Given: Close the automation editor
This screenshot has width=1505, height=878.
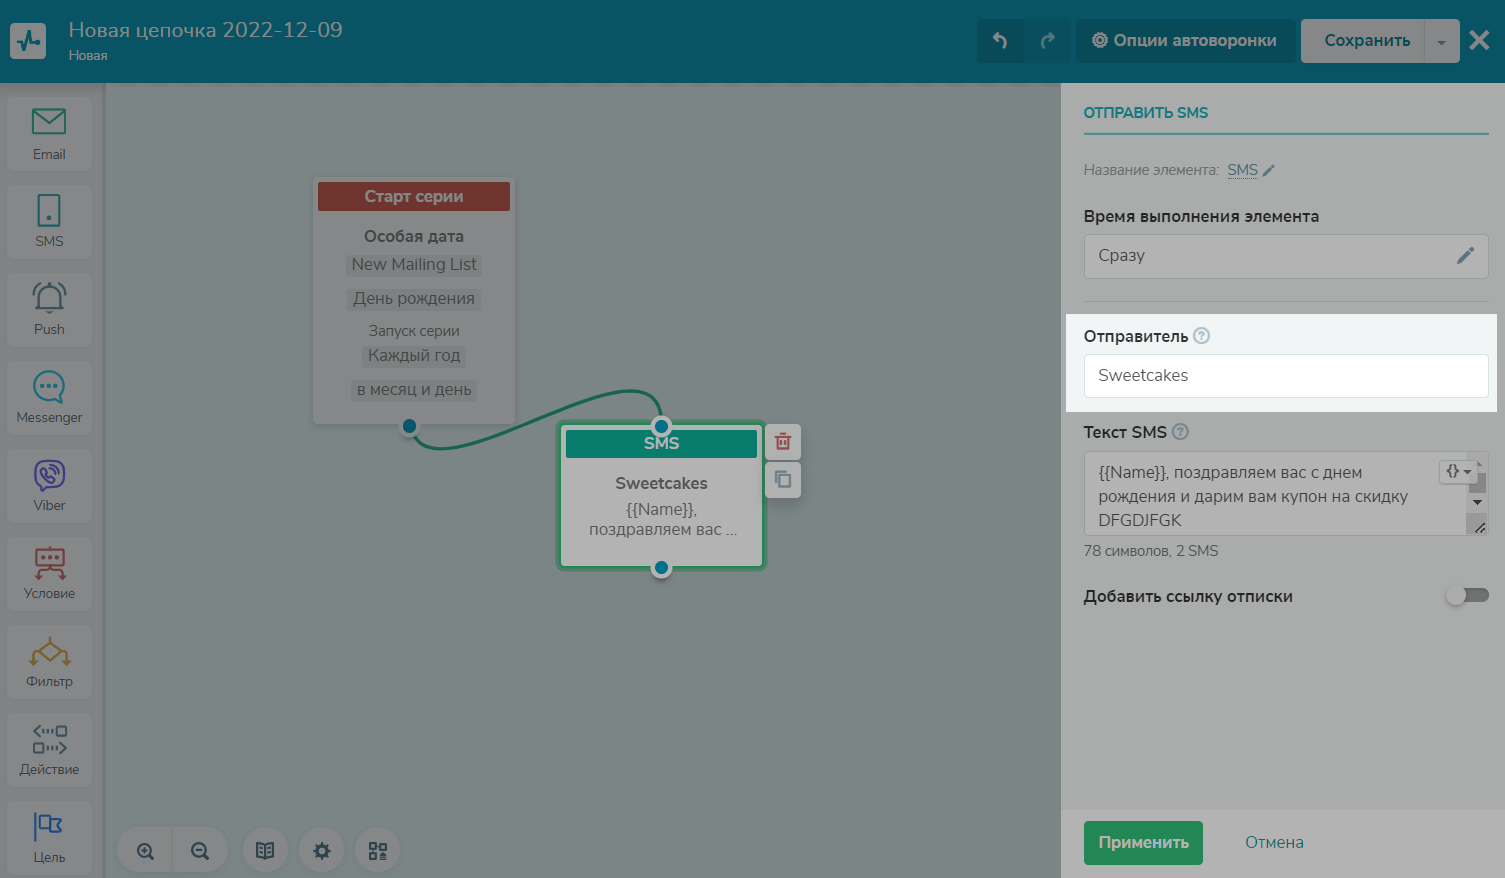Looking at the screenshot, I should point(1479,41).
